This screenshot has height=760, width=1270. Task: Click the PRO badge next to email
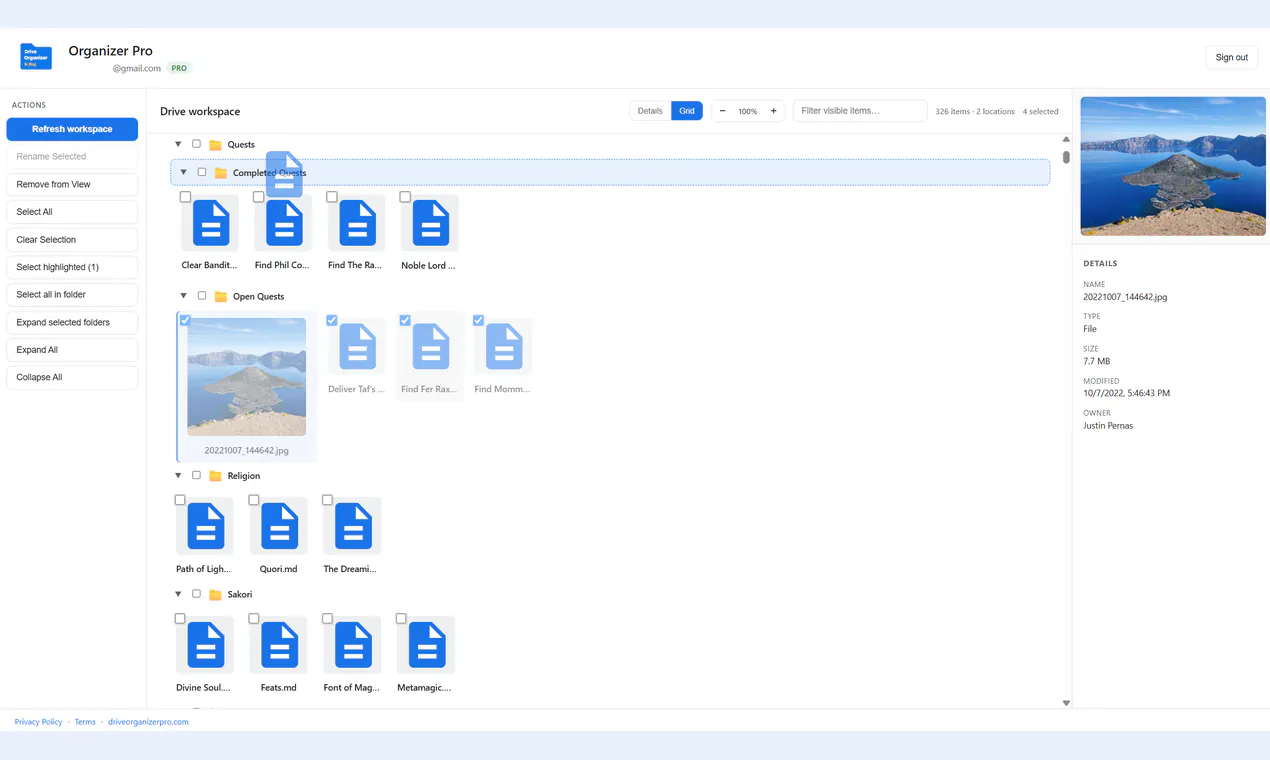(x=179, y=68)
